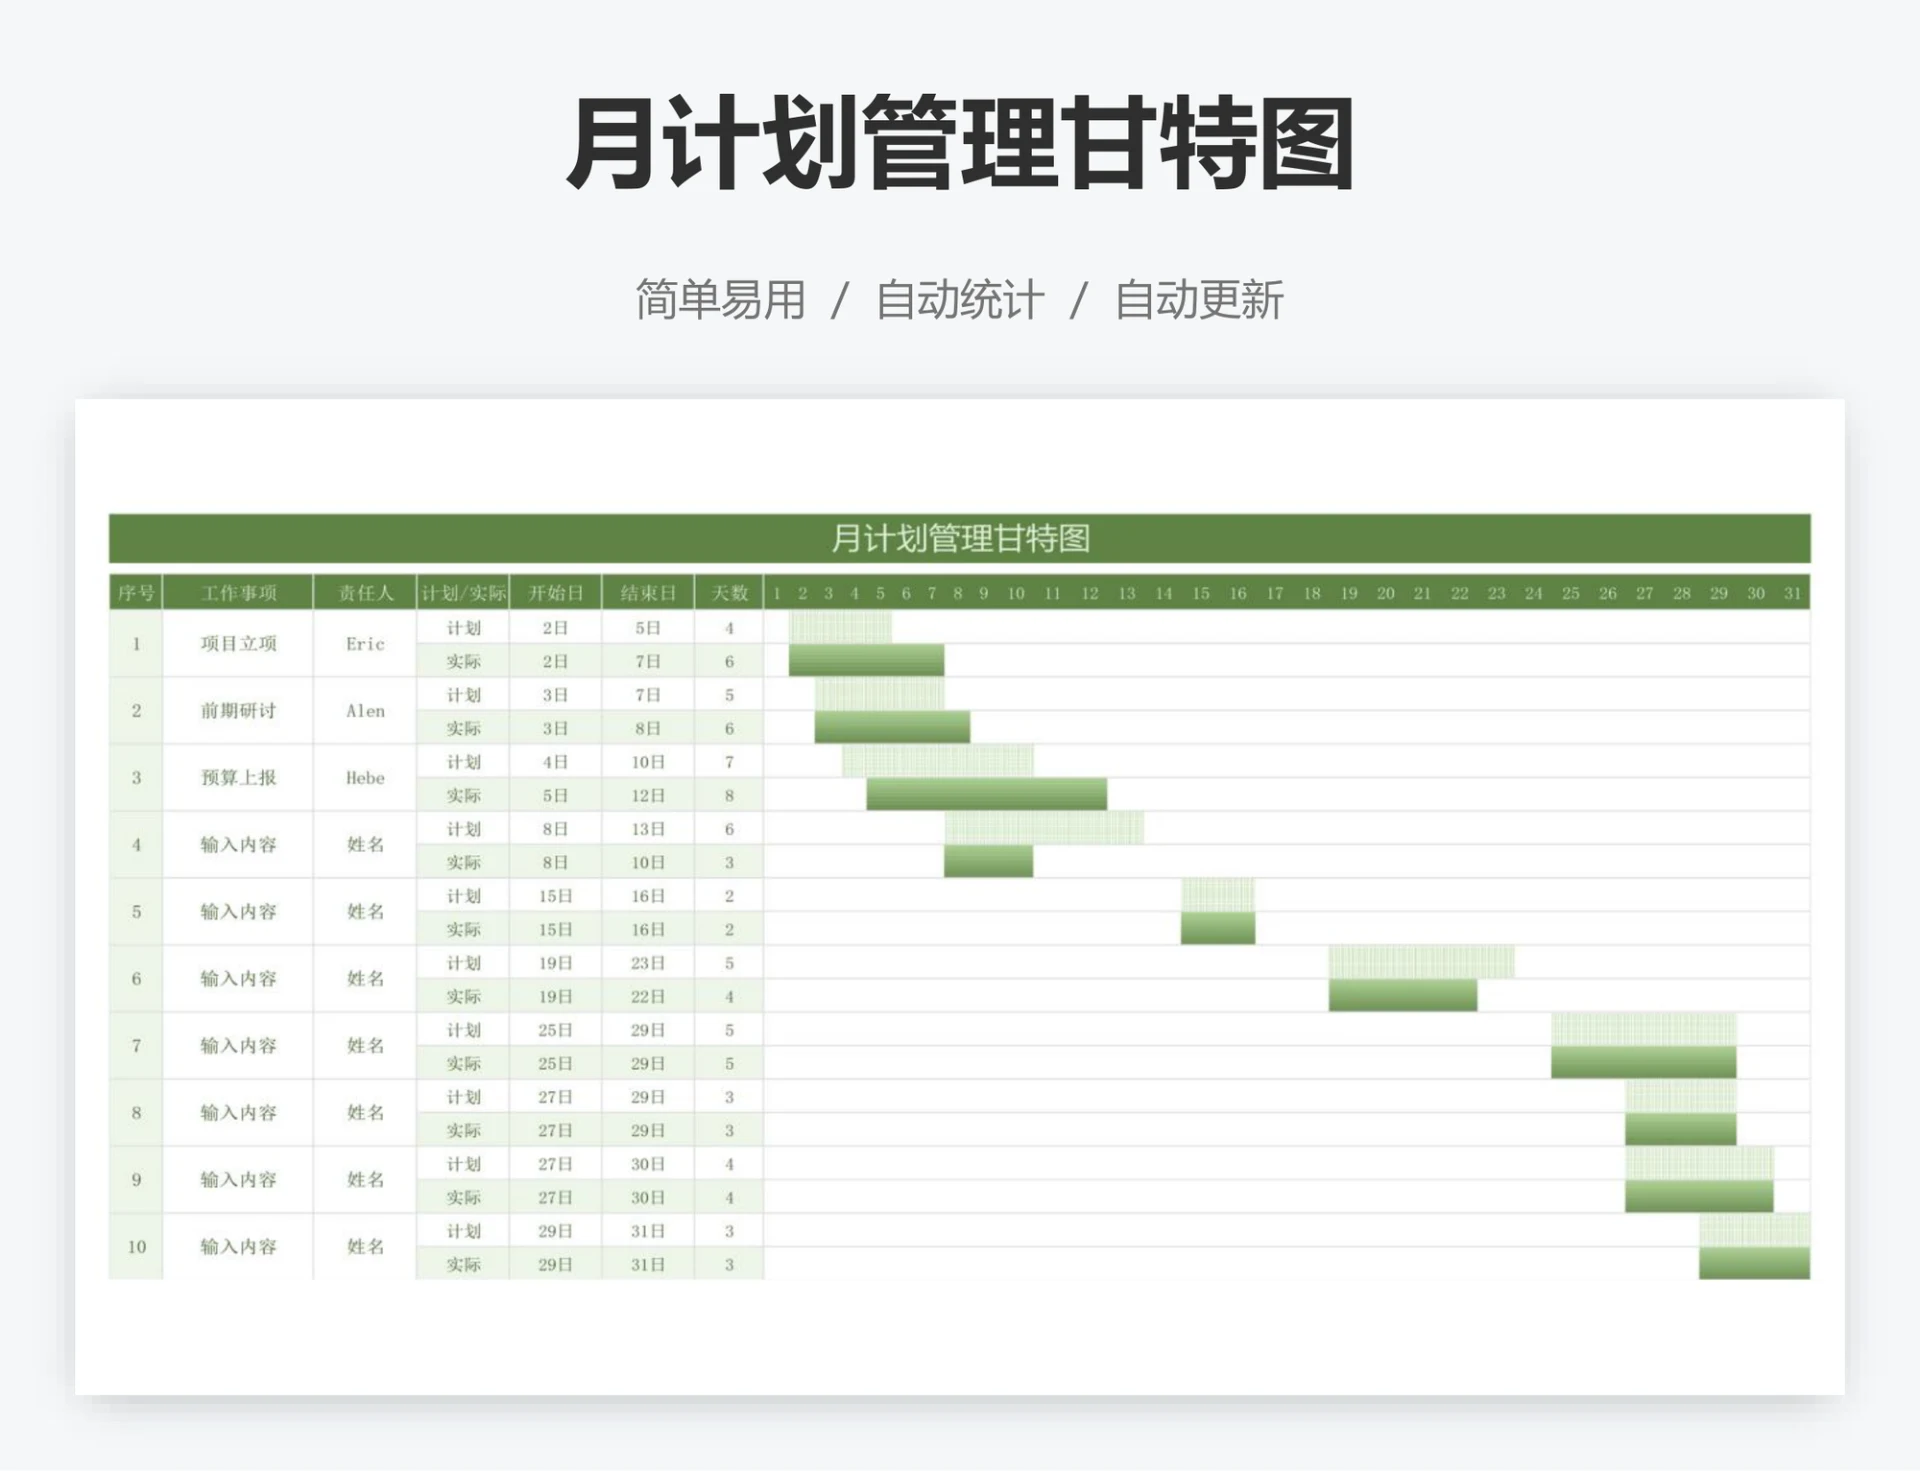
Task: Click the task name 项目立项
Action: click(x=238, y=645)
